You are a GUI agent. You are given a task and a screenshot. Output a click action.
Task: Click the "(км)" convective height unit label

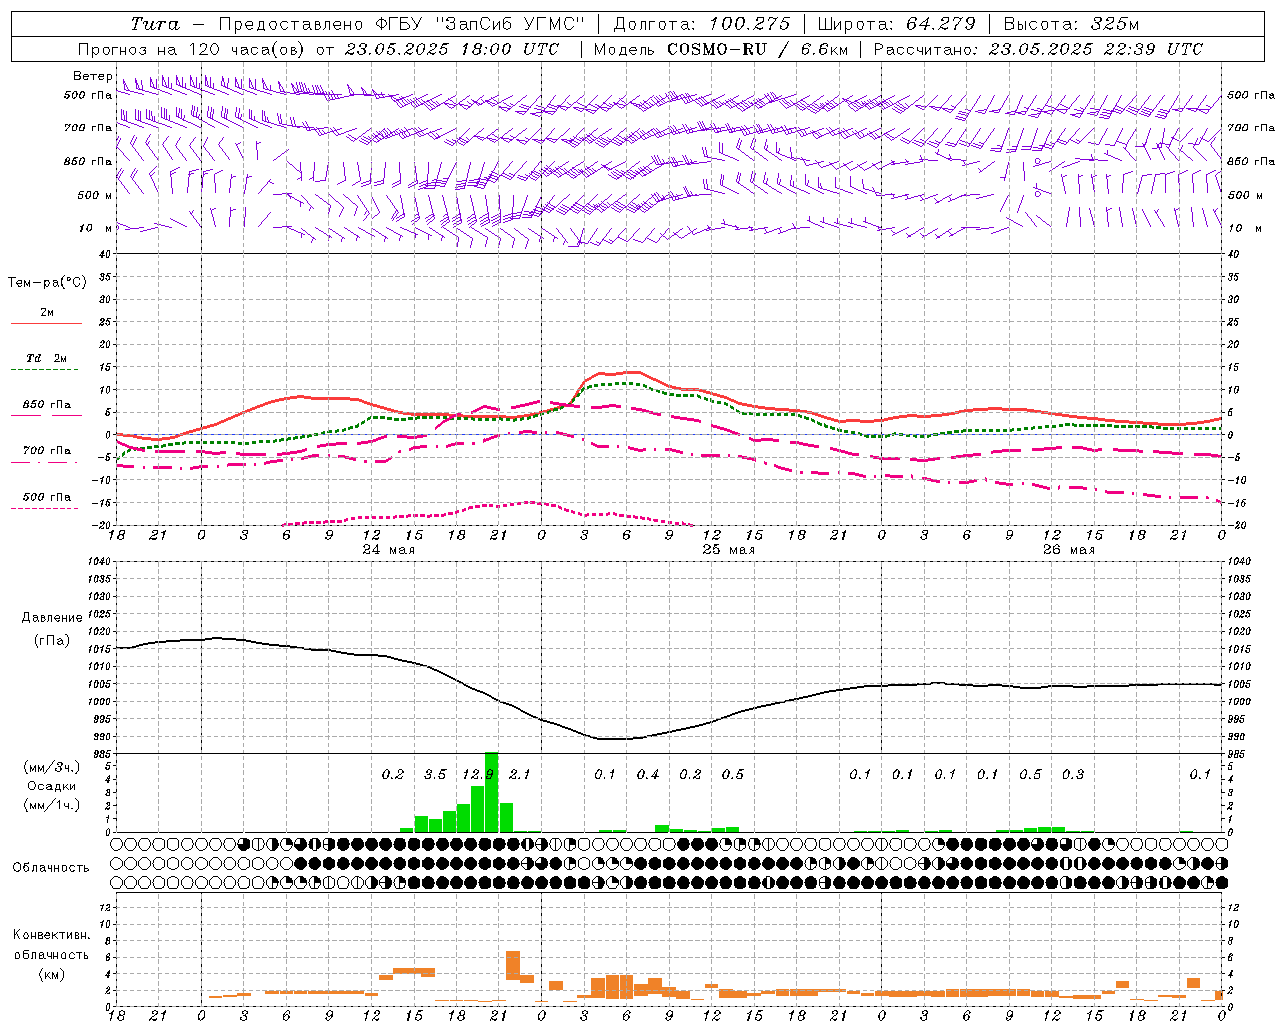(51, 974)
